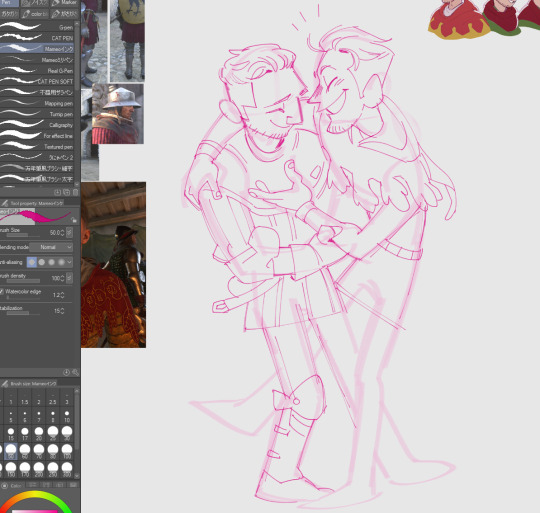Viewport: 540px width, 513px height.
Task: Click the brush stroke preview in Tool property
Action: 34,217
